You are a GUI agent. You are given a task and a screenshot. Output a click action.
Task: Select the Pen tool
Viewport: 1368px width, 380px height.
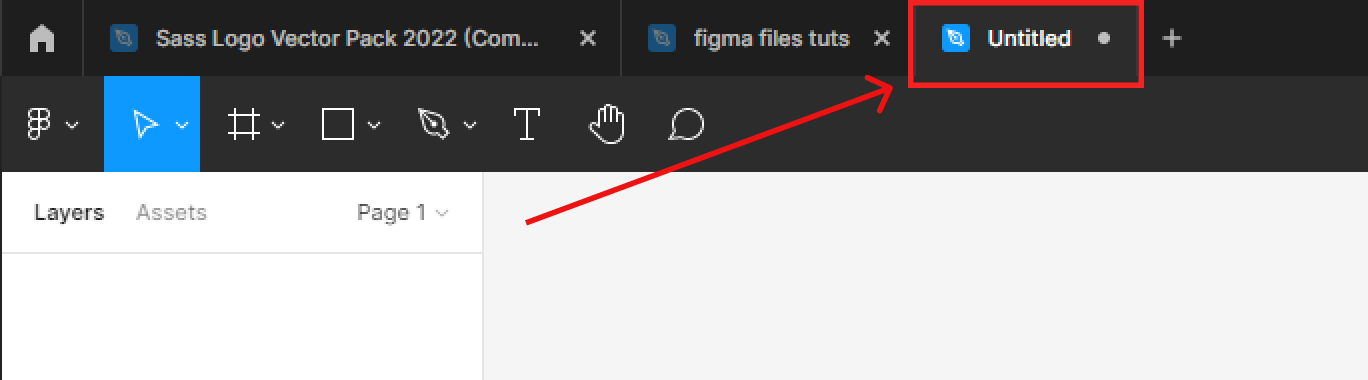pos(433,125)
